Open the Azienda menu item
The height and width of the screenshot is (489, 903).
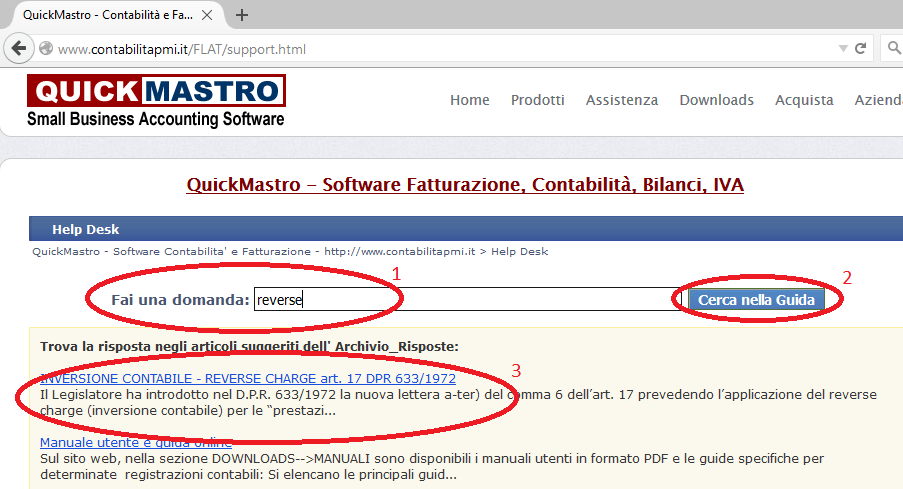[879, 100]
